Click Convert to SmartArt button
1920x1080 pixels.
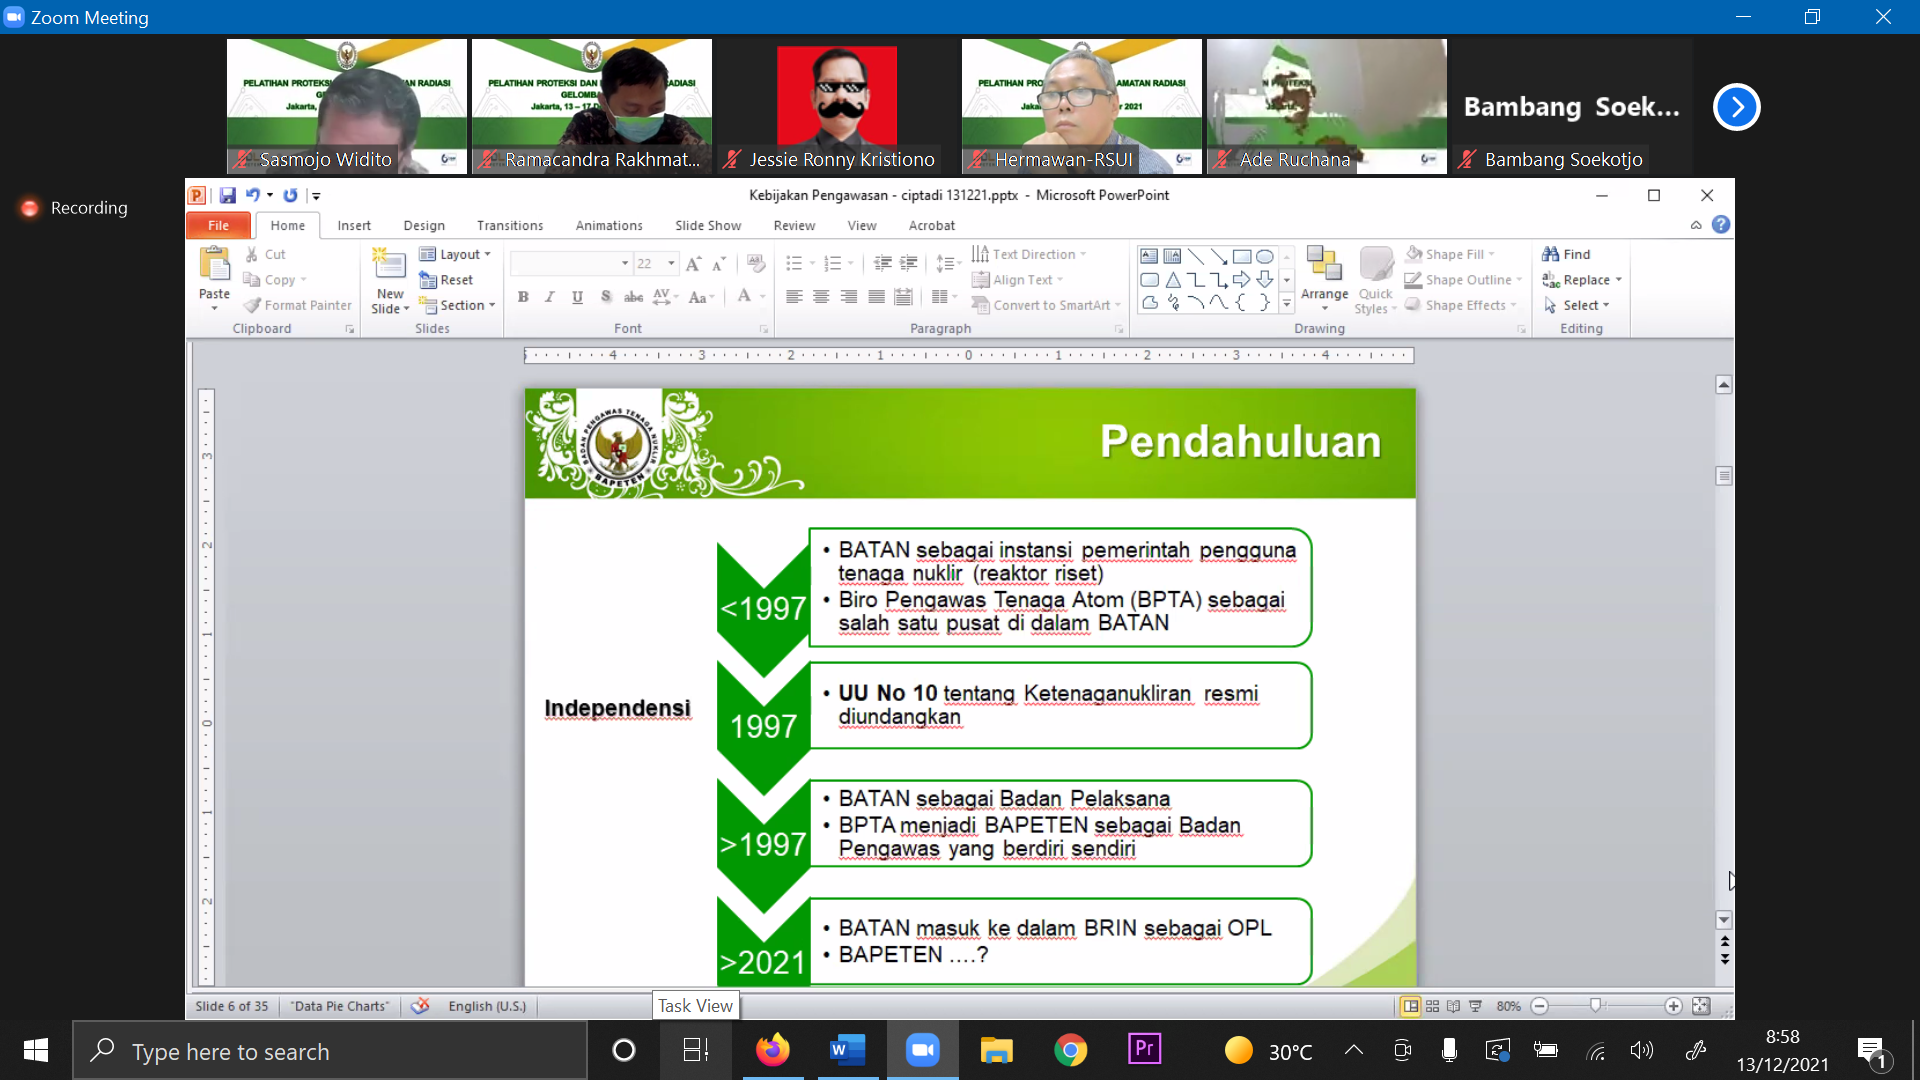tap(1046, 305)
